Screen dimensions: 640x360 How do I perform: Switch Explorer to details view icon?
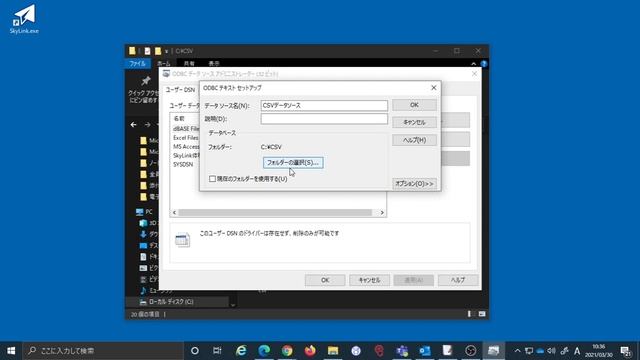pyautogui.click(x=469, y=314)
